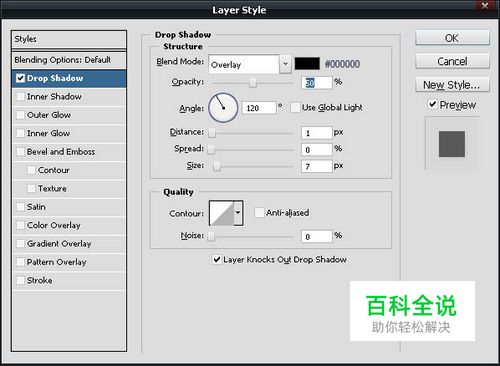This screenshot has height=366, width=500.
Task: Toggle the Use Global Light checkbox
Action: coord(295,108)
